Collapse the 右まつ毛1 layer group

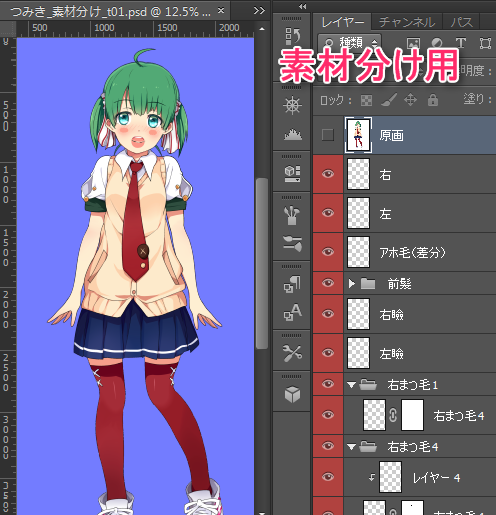pyautogui.click(x=351, y=385)
